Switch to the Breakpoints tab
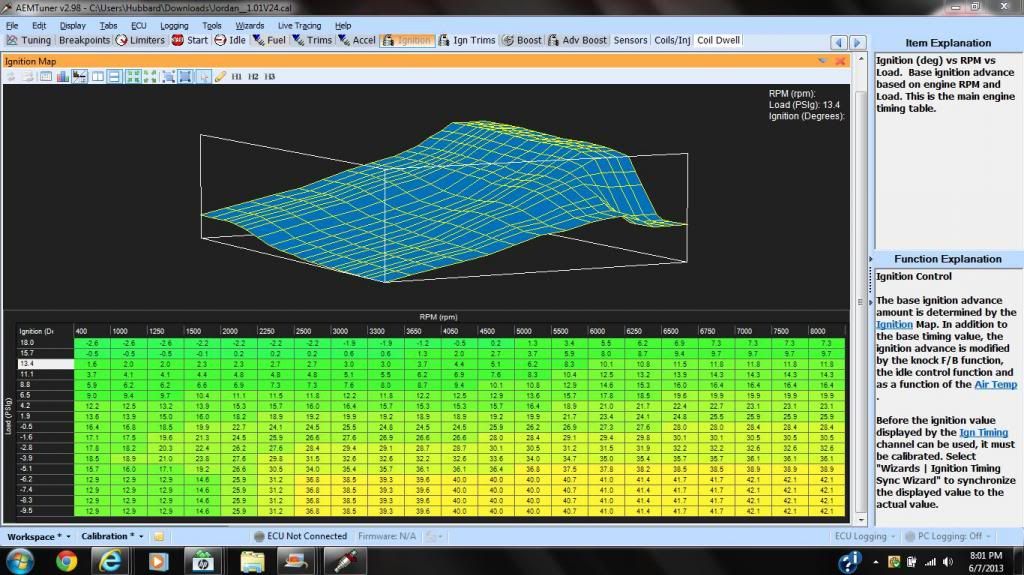This screenshot has height=575, width=1024. (x=84, y=40)
